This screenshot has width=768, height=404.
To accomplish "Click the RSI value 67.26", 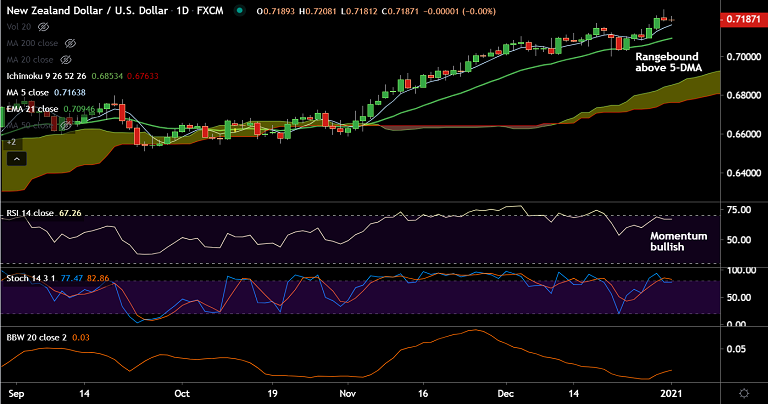I will coord(70,213).
